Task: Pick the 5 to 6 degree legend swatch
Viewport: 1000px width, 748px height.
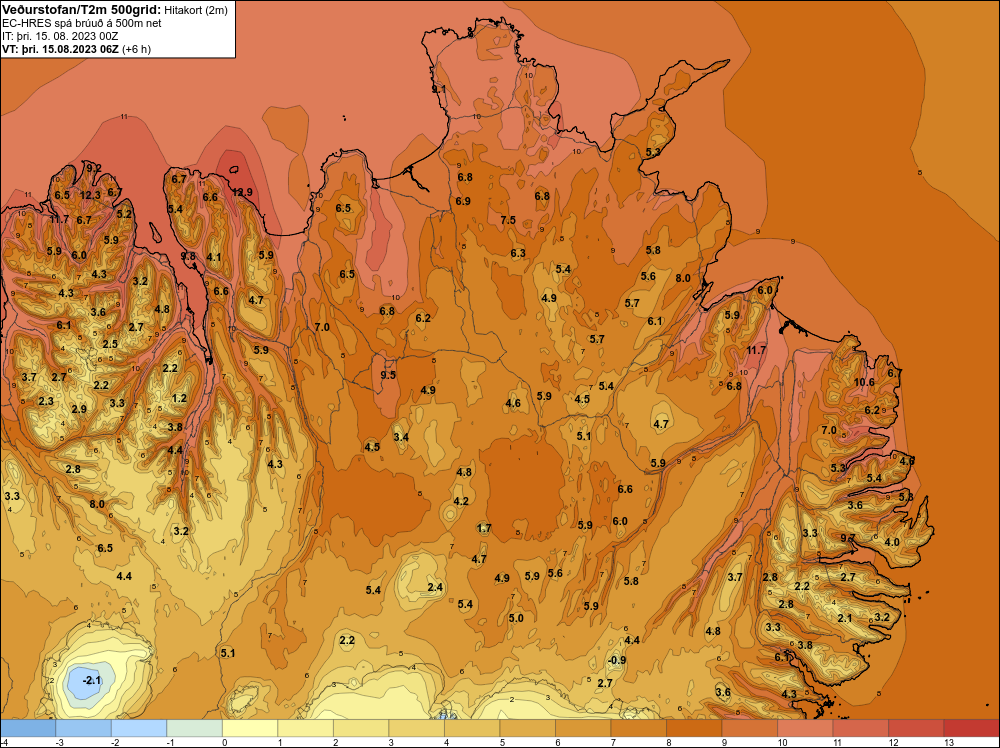Action: (527, 728)
